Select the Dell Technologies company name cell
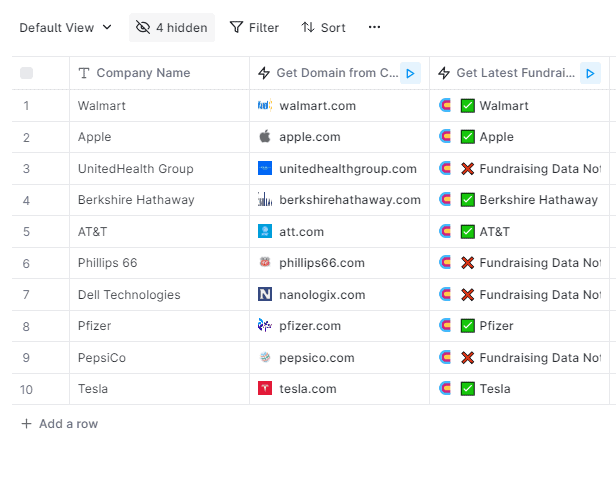 tap(129, 295)
